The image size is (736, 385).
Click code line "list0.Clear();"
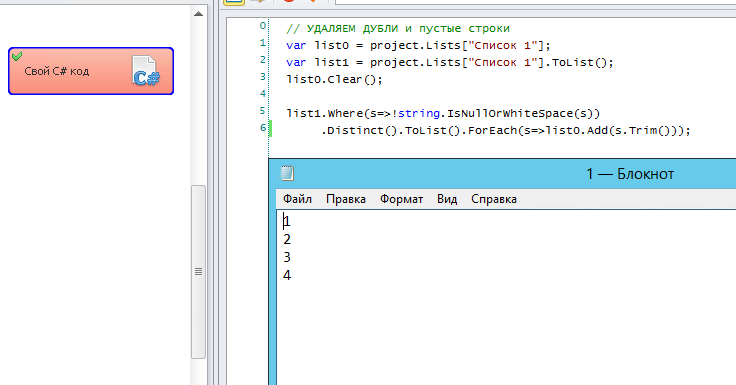pyautogui.click(x=335, y=79)
